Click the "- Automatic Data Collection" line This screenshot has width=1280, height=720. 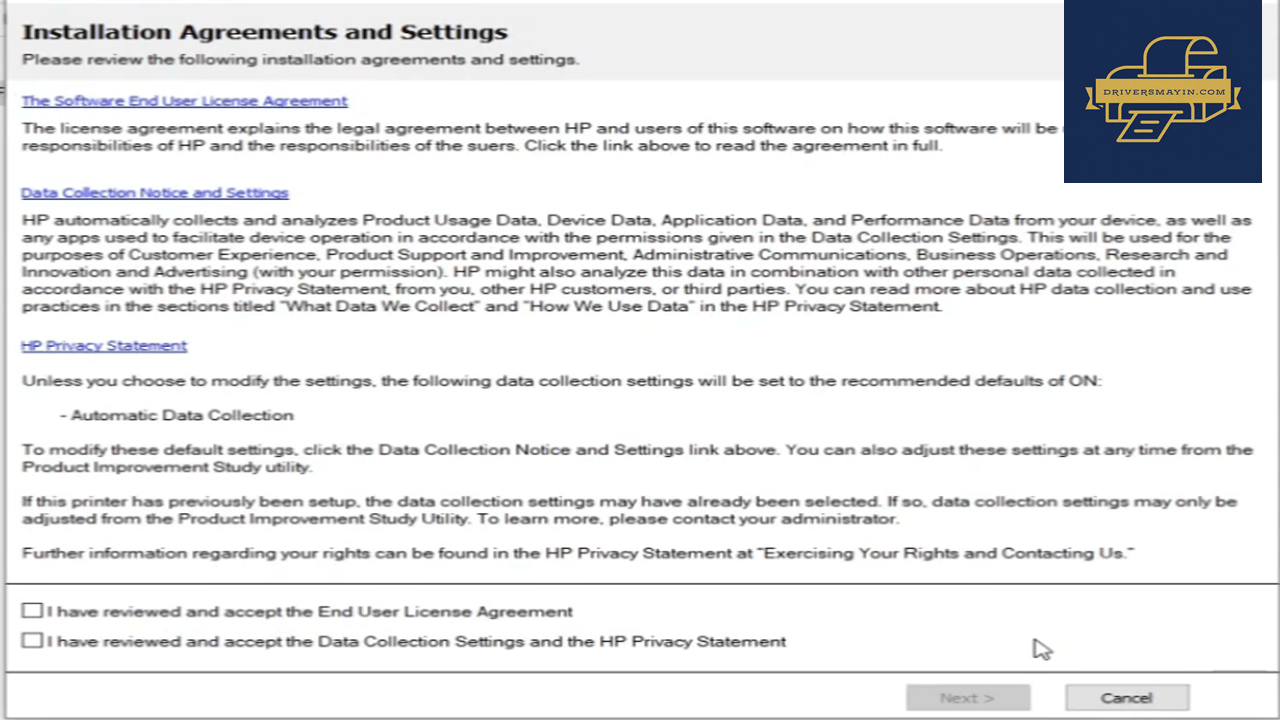click(177, 415)
